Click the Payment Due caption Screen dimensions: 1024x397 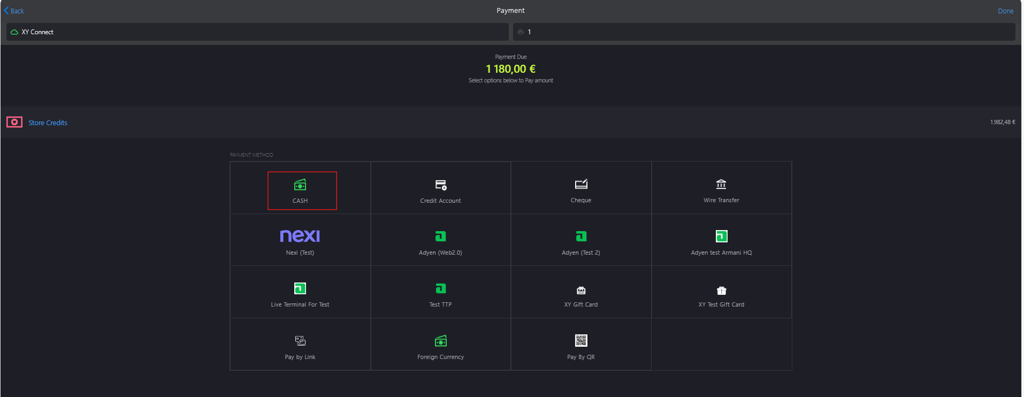tap(511, 57)
